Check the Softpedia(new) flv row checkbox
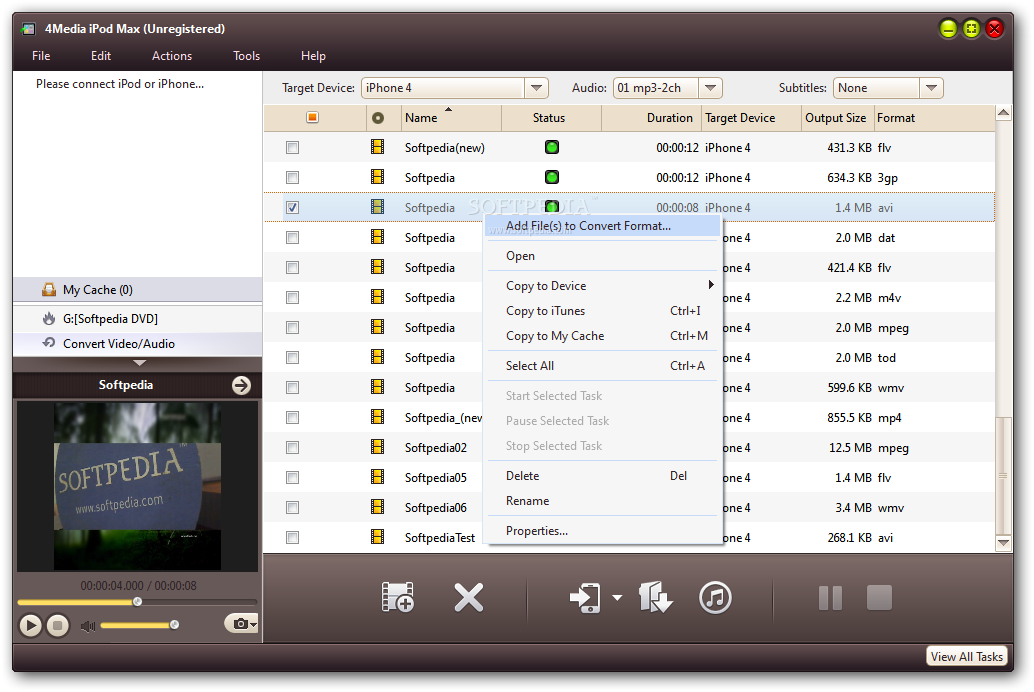 (x=292, y=148)
